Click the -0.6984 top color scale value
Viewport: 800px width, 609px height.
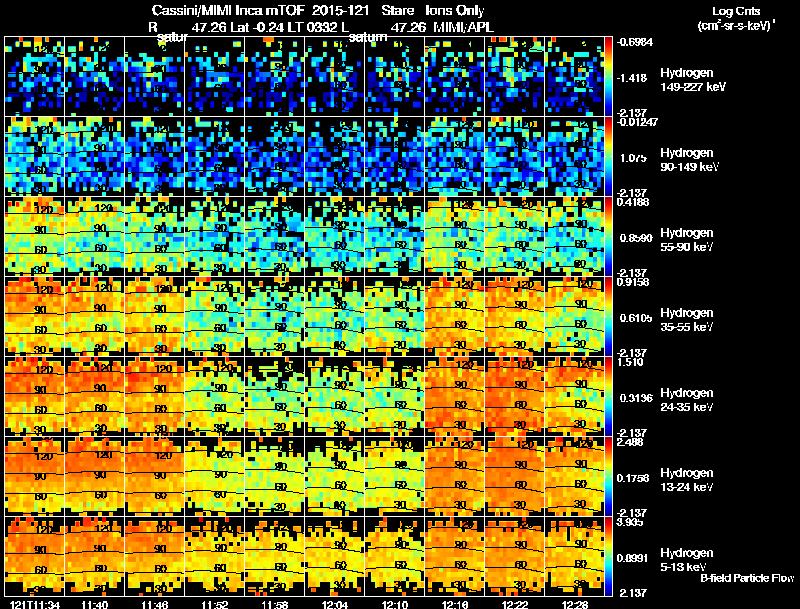(x=635, y=42)
